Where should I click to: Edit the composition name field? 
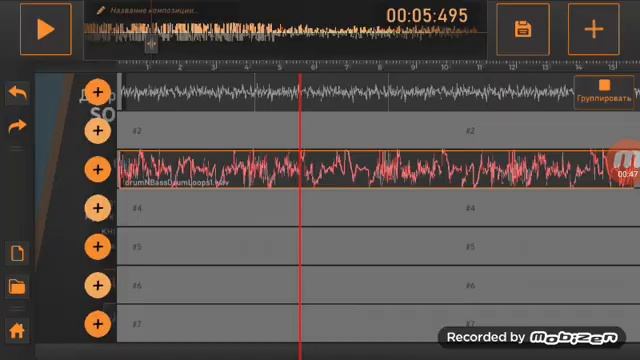154,11
